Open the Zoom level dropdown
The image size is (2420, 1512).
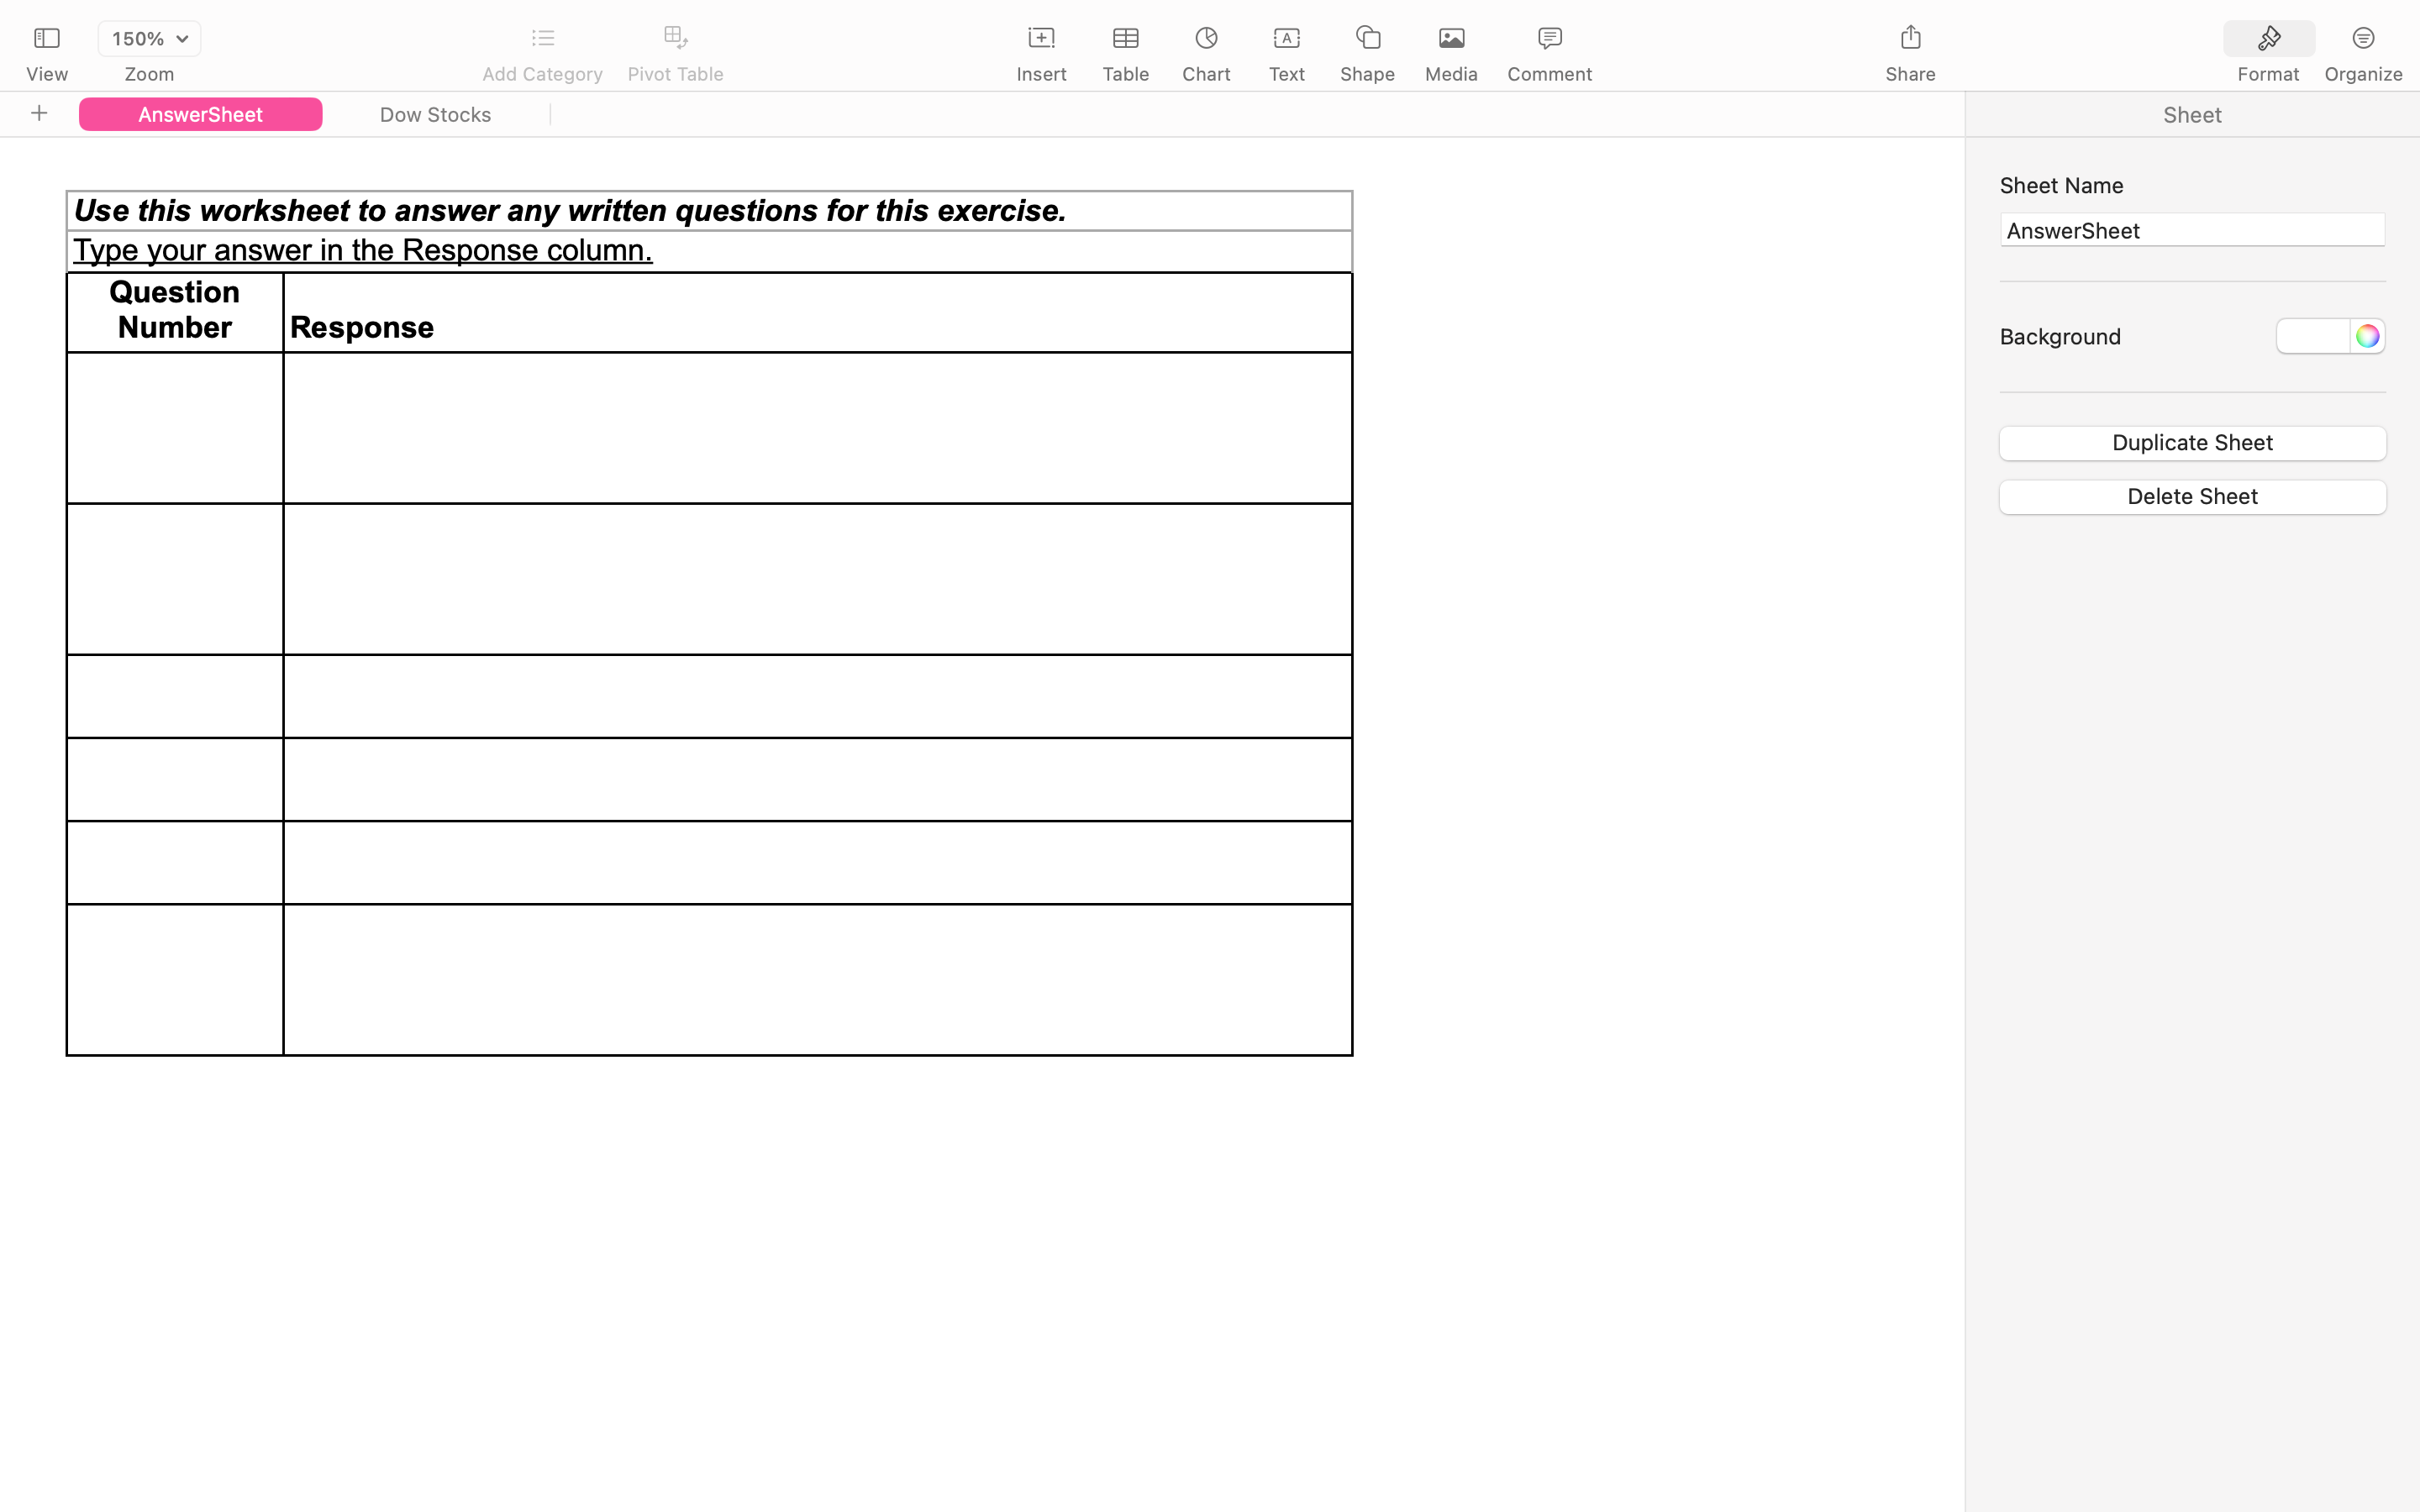pyautogui.click(x=148, y=38)
